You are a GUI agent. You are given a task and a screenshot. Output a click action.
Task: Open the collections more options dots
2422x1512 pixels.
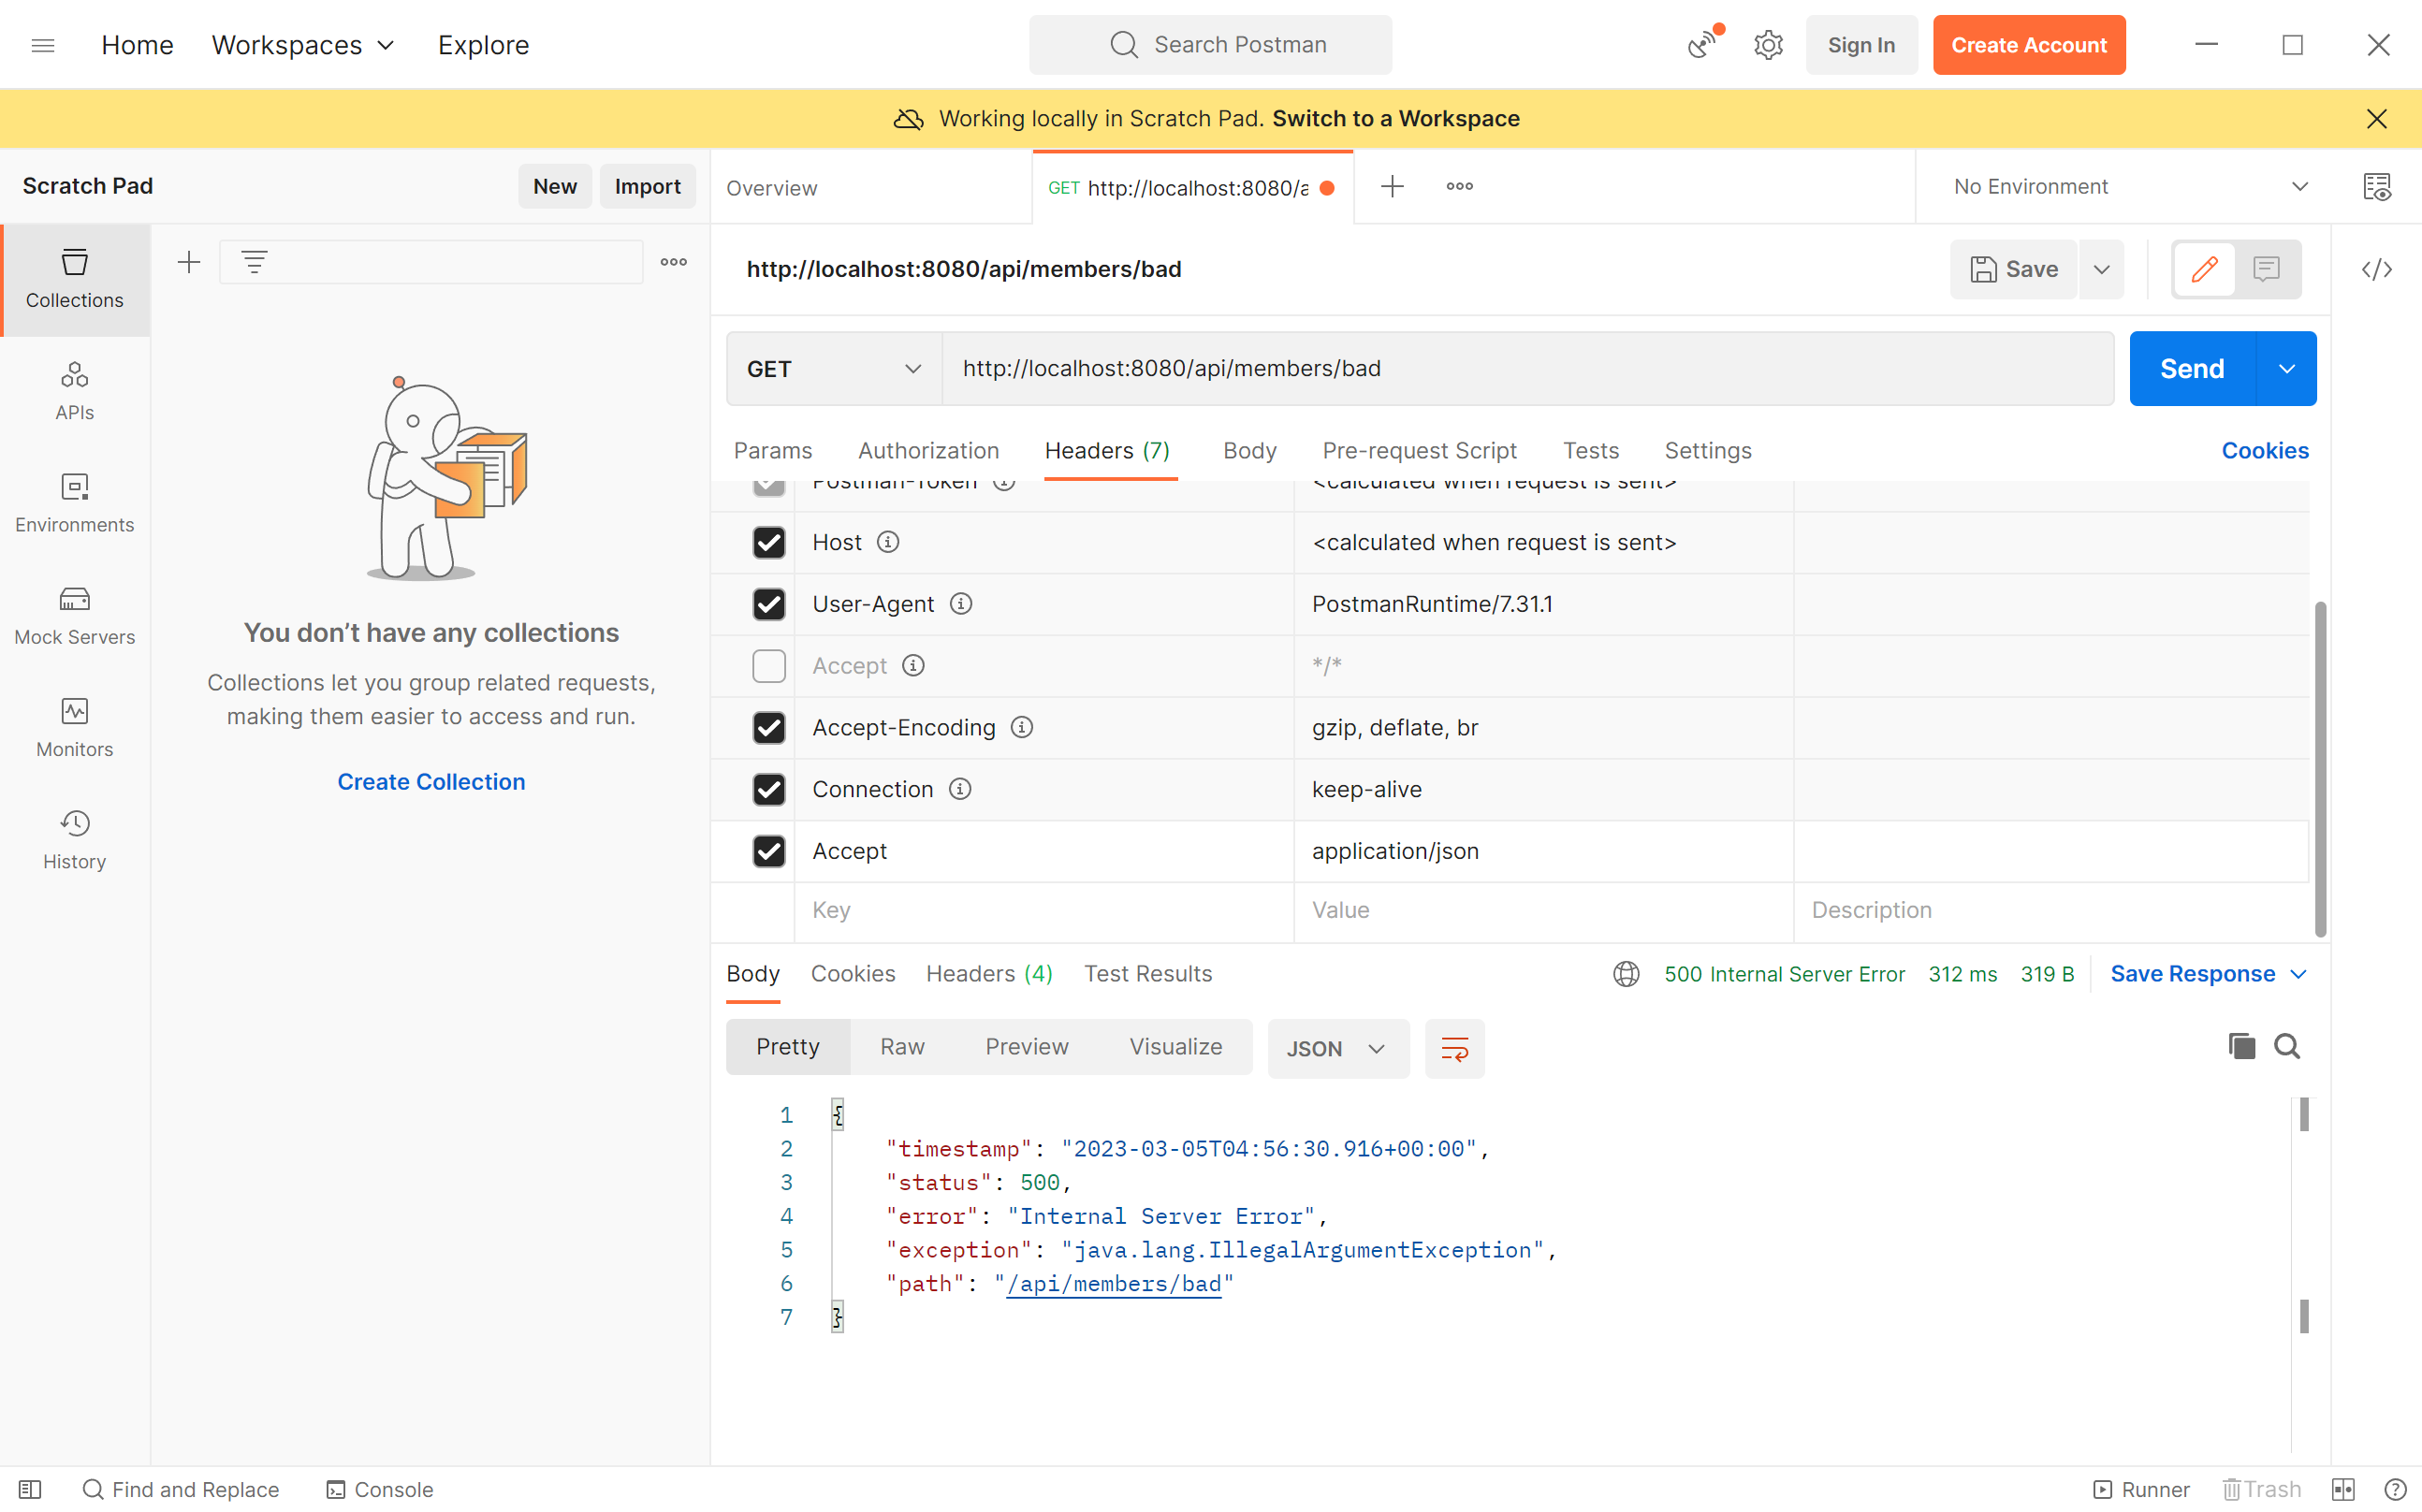click(674, 263)
